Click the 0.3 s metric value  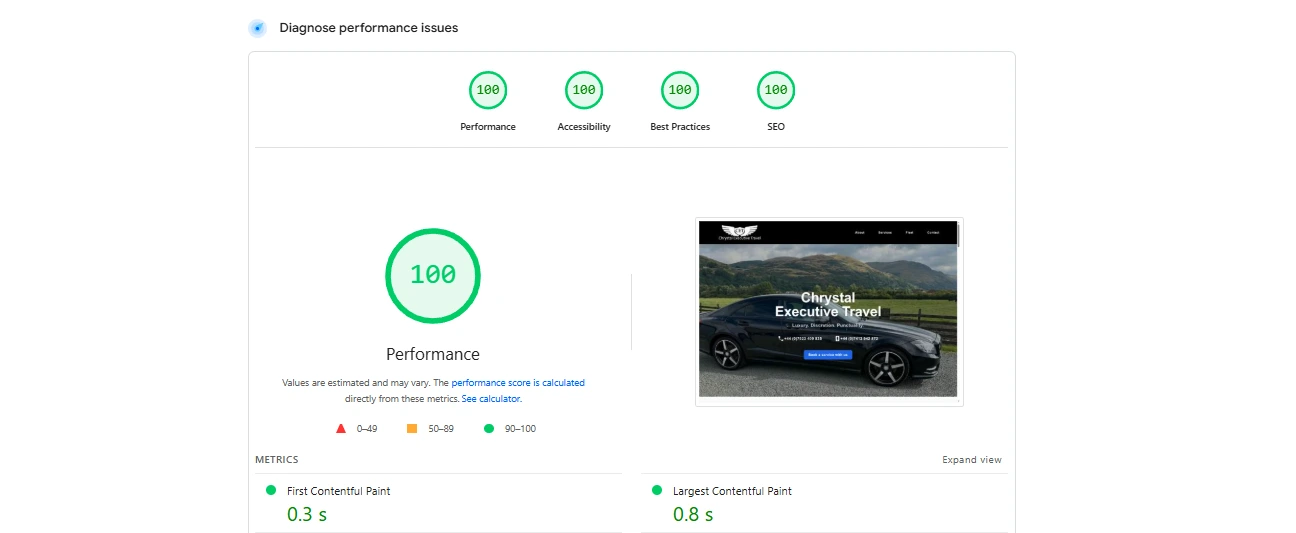307,515
